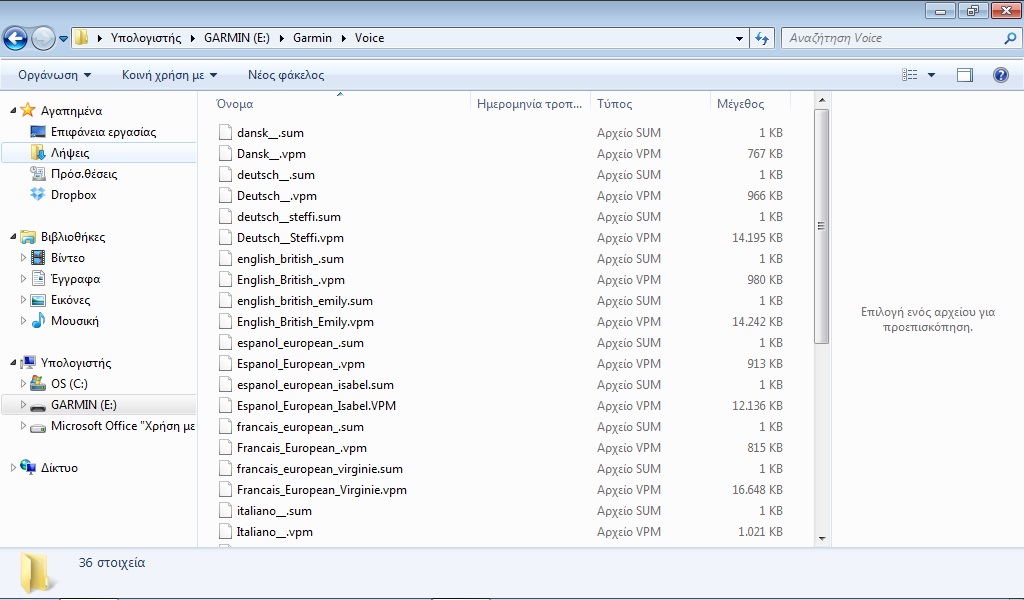Screen dimensions: 1024x600
Task: Click the search magnifier icon
Action: tap(1010, 39)
